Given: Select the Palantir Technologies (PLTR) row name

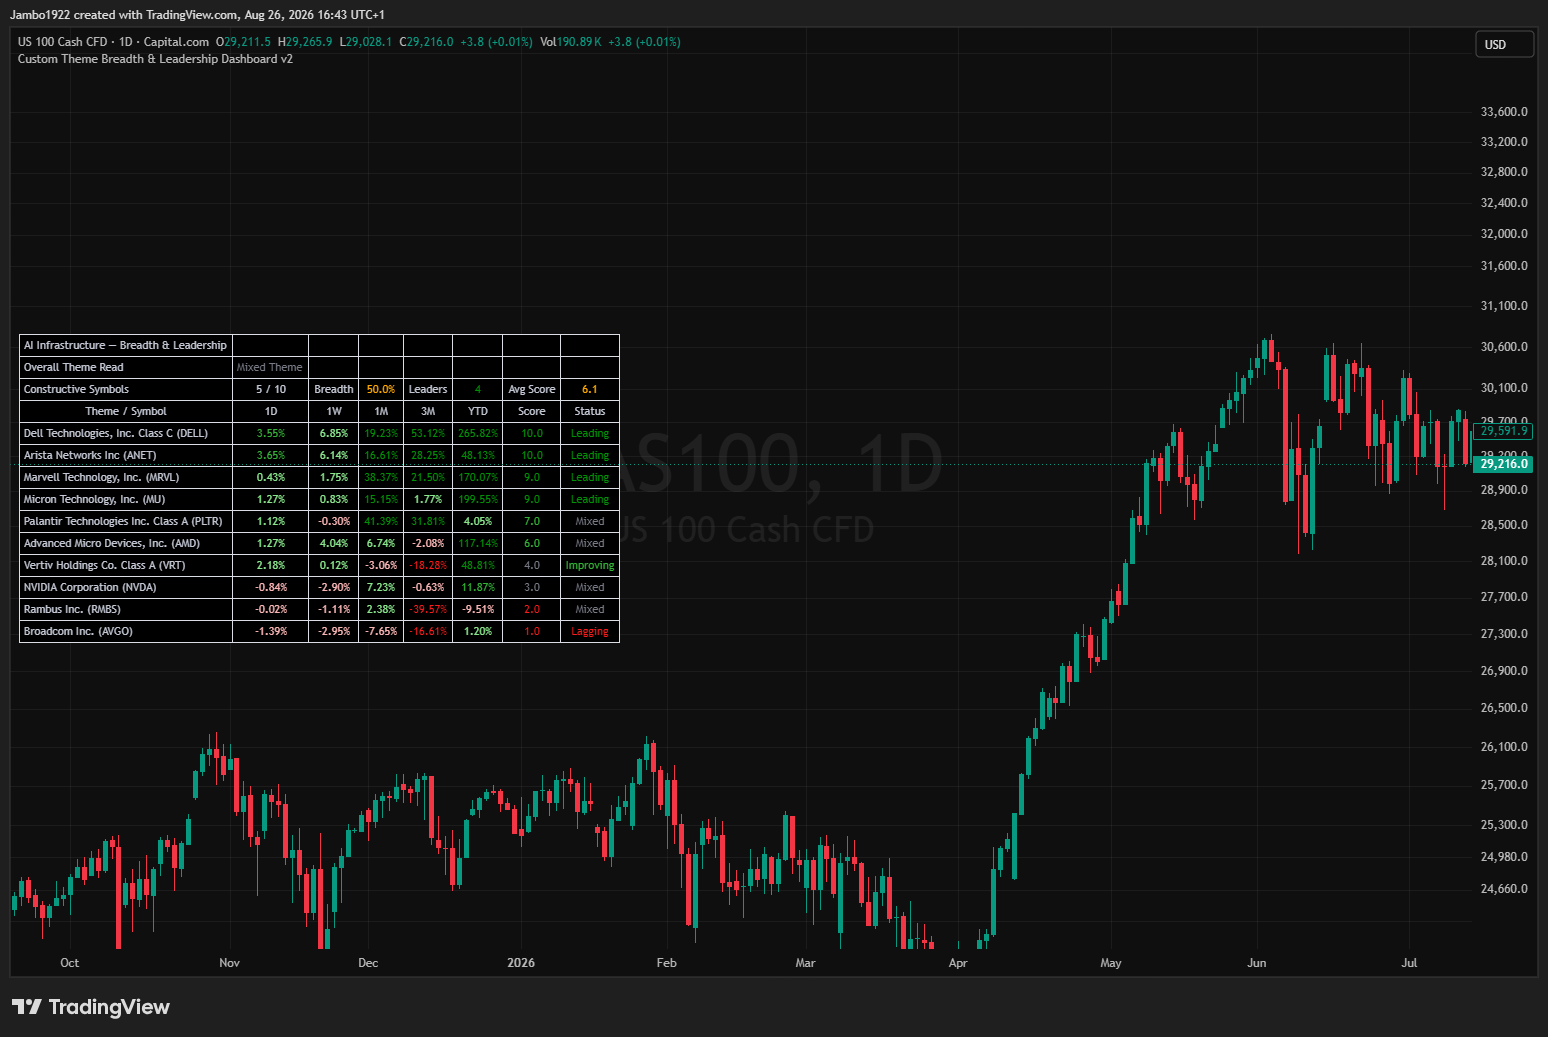Looking at the screenshot, I should click(123, 521).
